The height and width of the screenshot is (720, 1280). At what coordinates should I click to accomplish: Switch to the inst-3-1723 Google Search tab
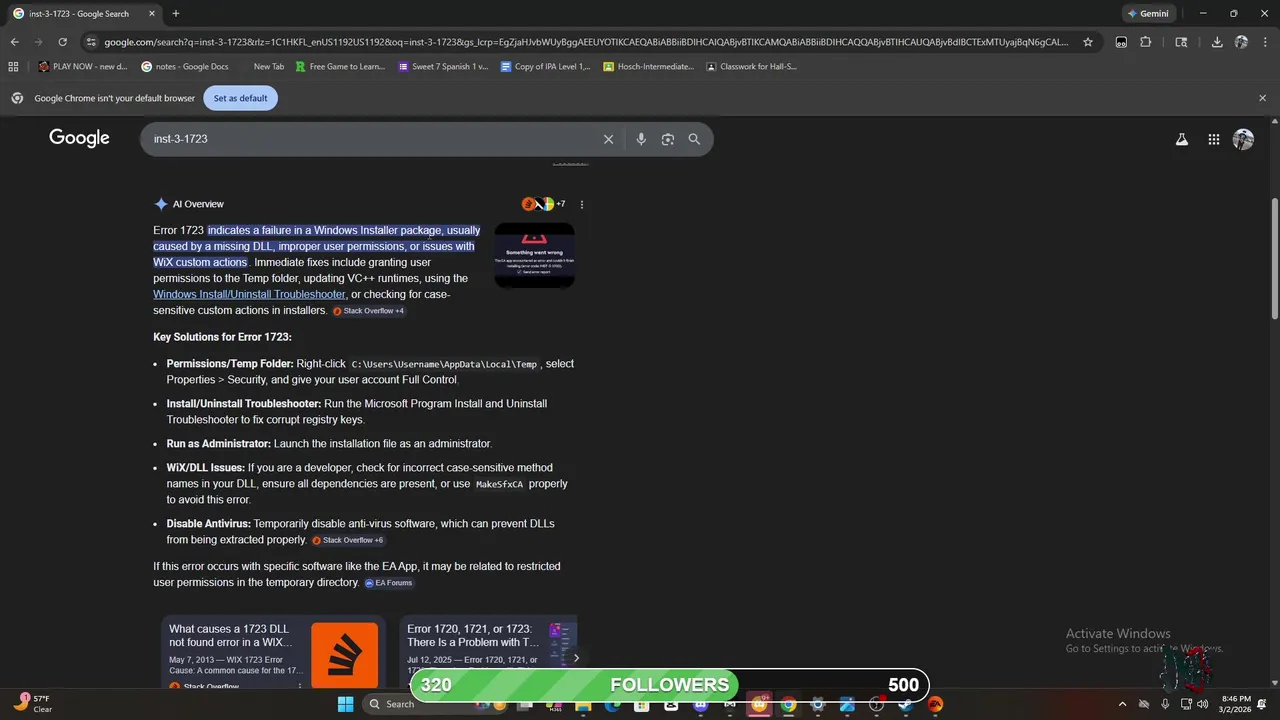(x=84, y=14)
